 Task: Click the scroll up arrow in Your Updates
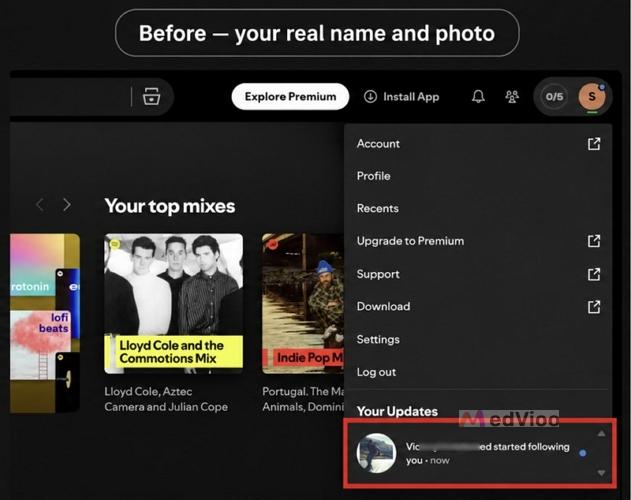pos(601,434)
